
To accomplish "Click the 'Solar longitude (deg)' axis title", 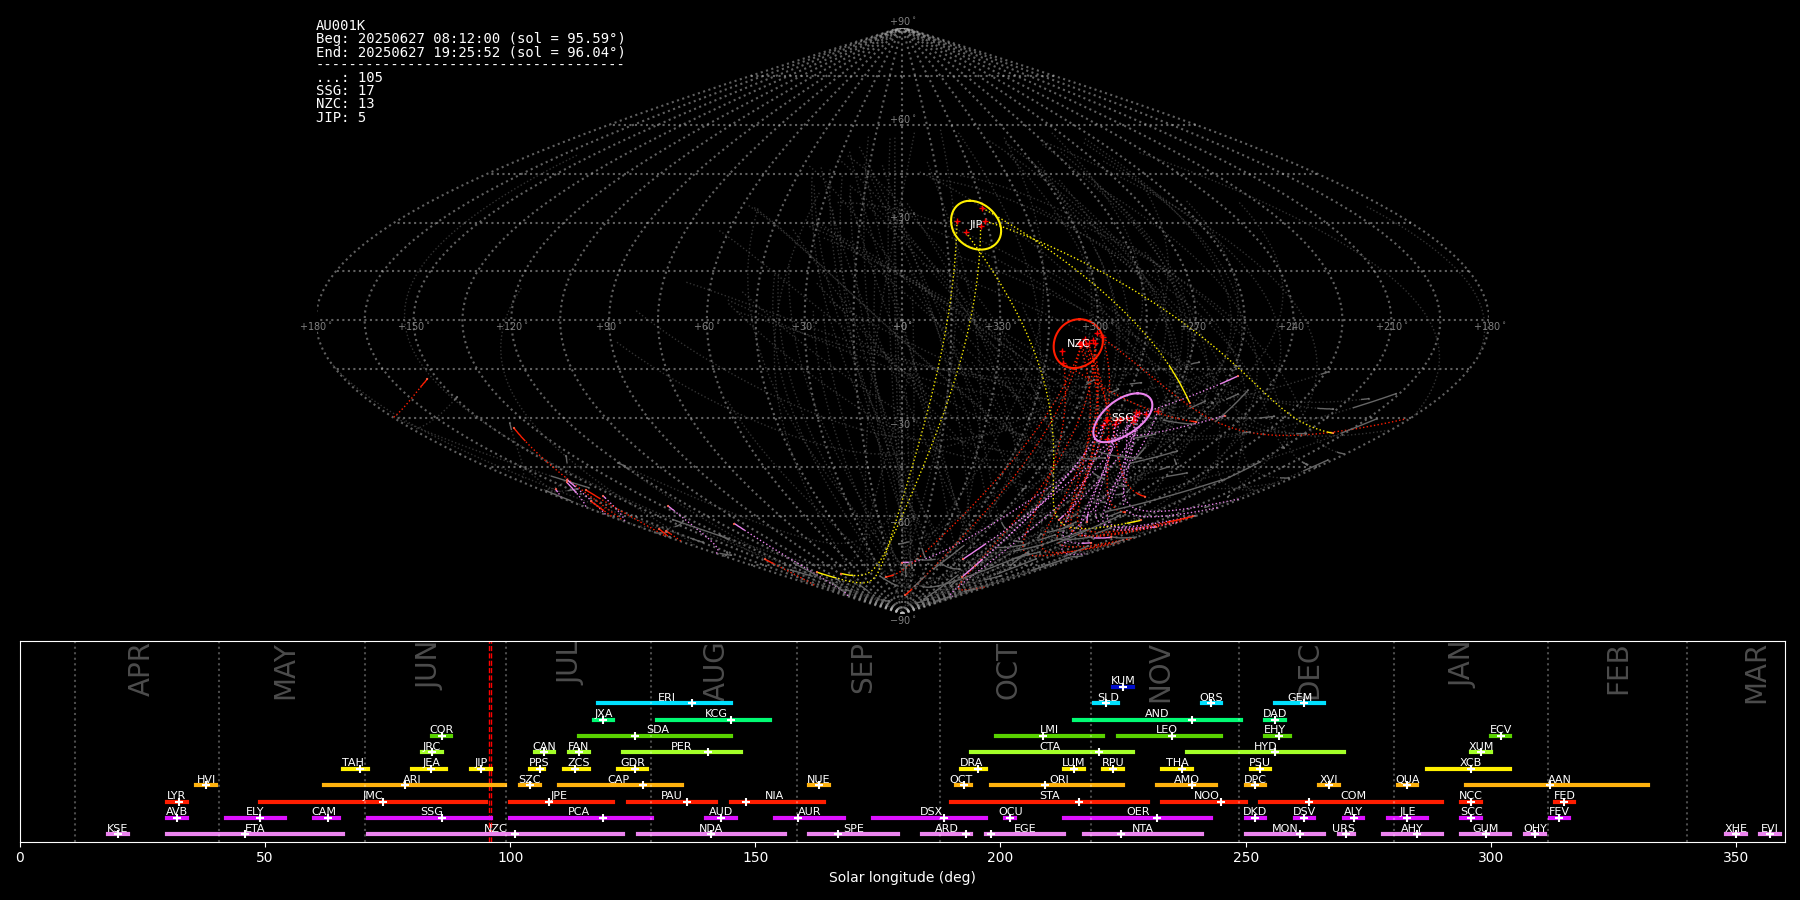I will [x=902, y=878].
